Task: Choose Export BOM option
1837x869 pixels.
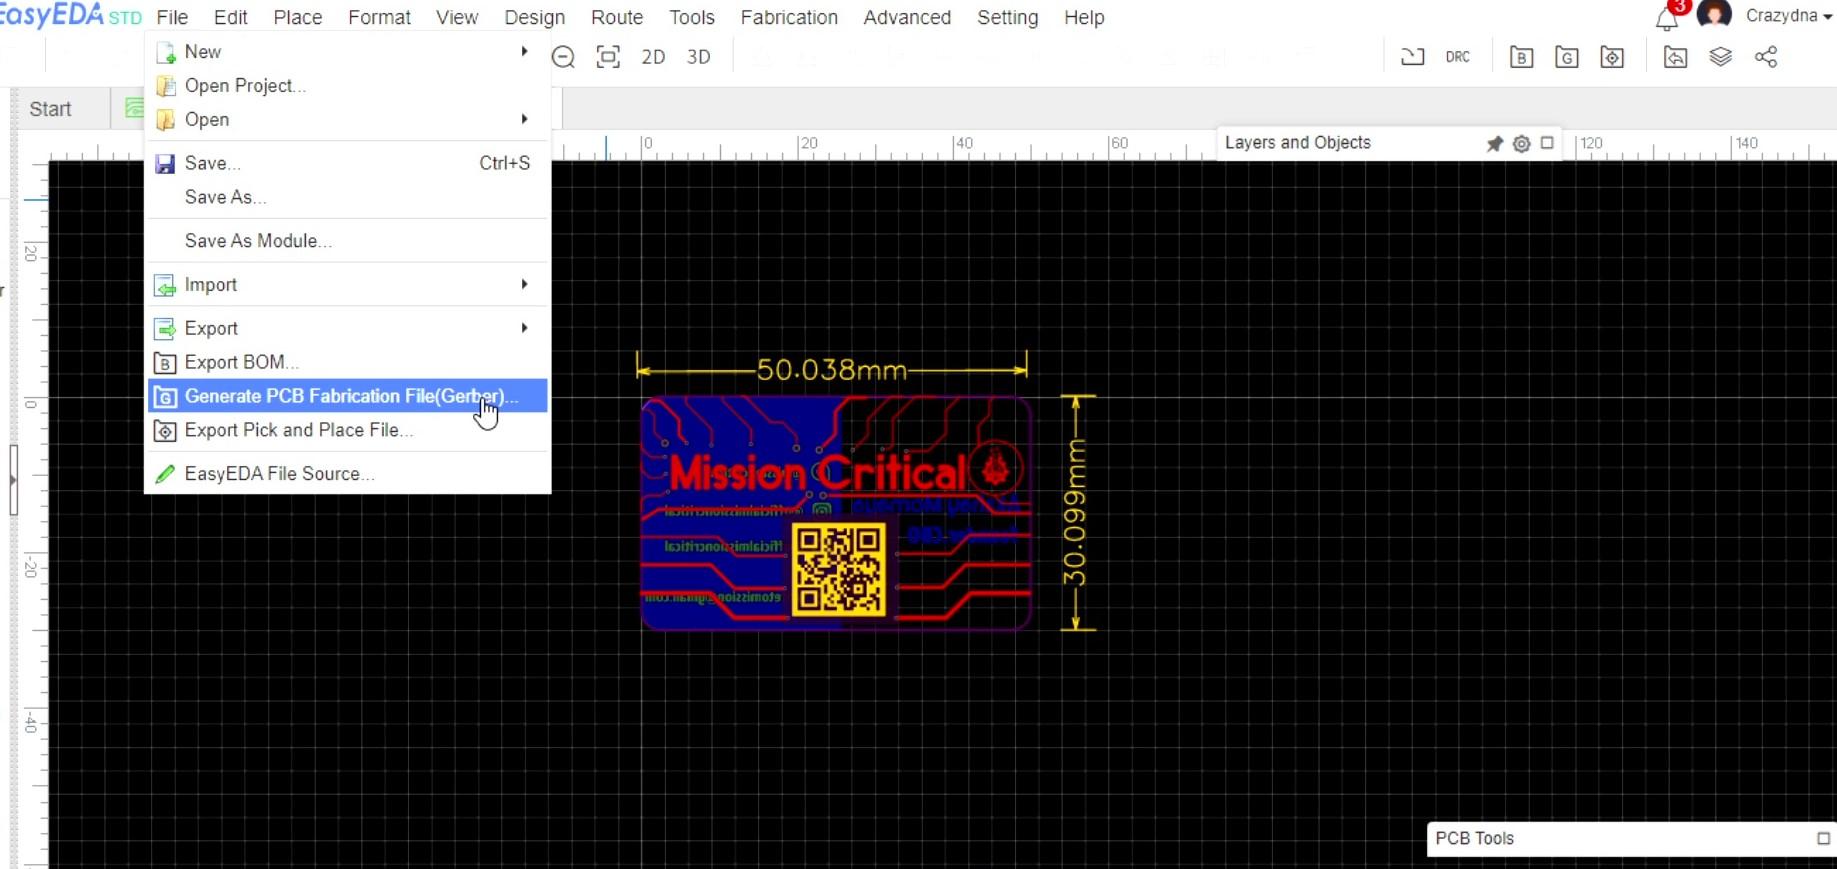Action: coord(348,362)
